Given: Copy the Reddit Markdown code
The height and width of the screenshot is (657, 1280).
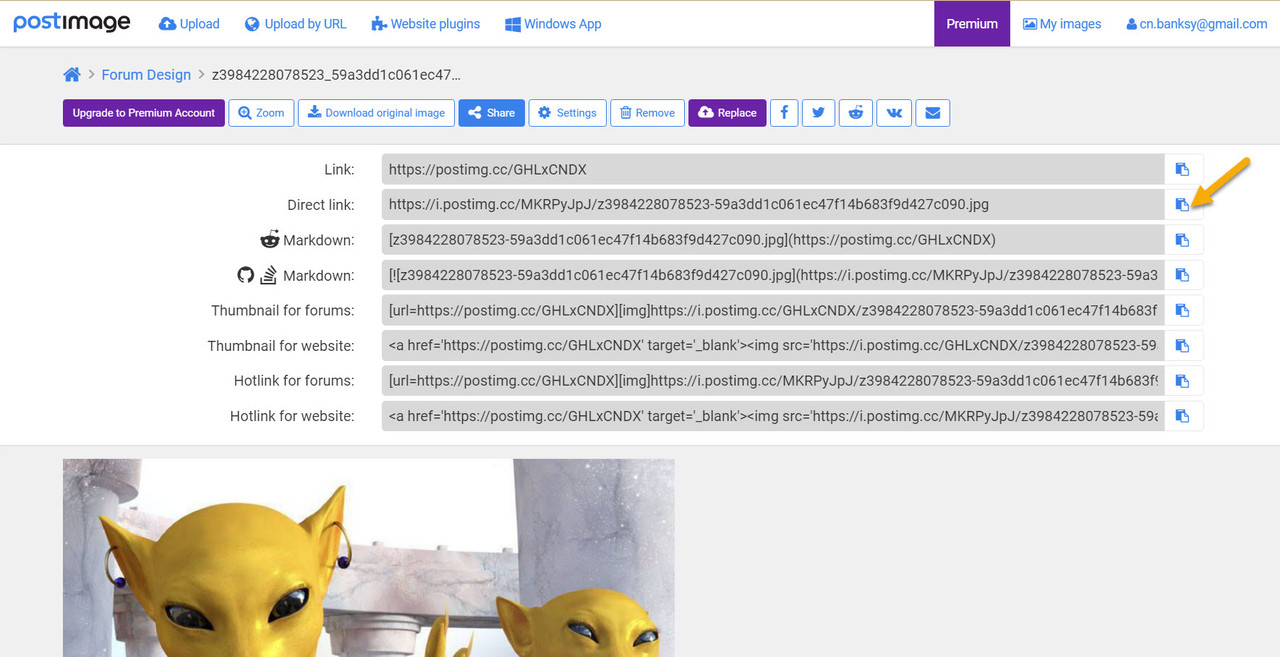Looking at the screenshot, I should (x=1183, y=240).
